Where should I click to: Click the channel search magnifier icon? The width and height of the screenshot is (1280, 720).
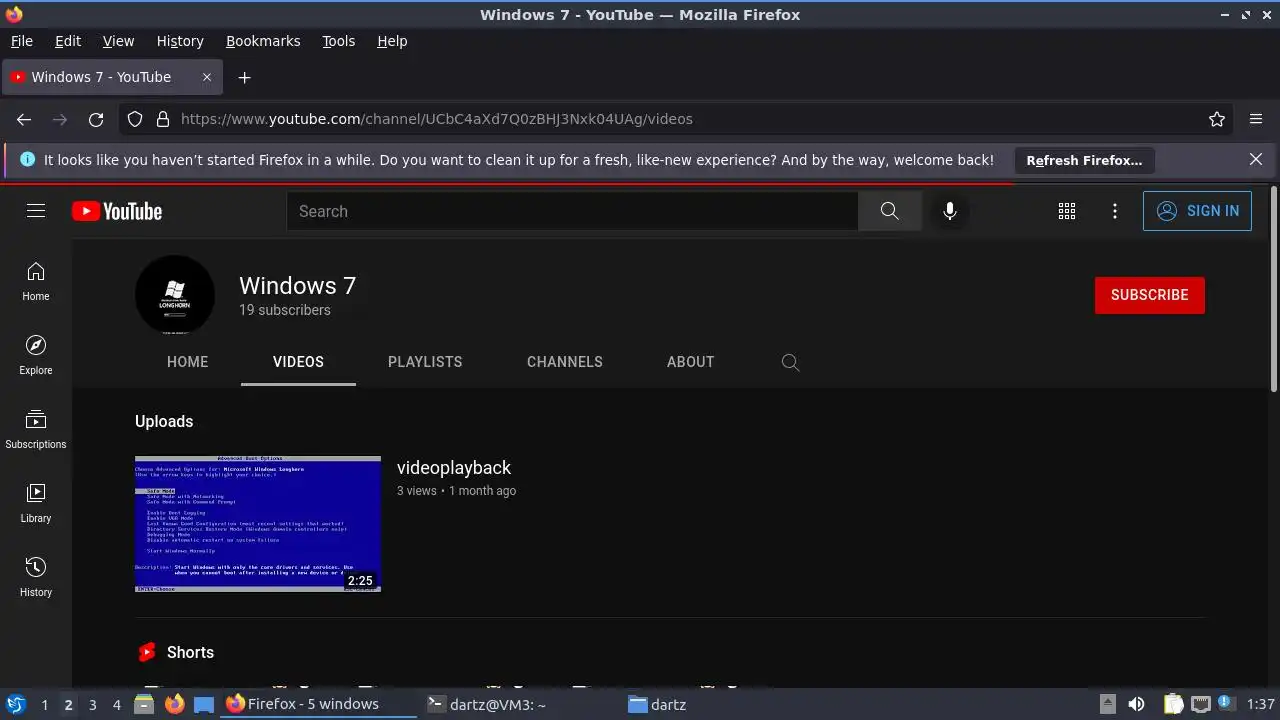click(x=790, y=362)
